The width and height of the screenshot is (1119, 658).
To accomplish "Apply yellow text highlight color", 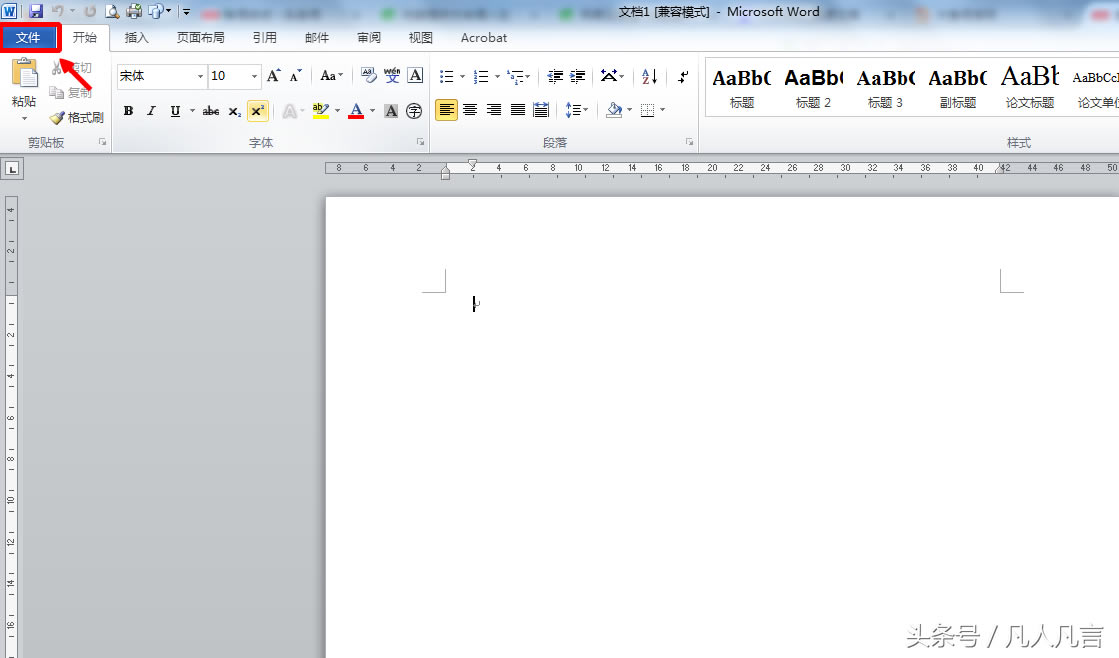I will click(321, 110).
